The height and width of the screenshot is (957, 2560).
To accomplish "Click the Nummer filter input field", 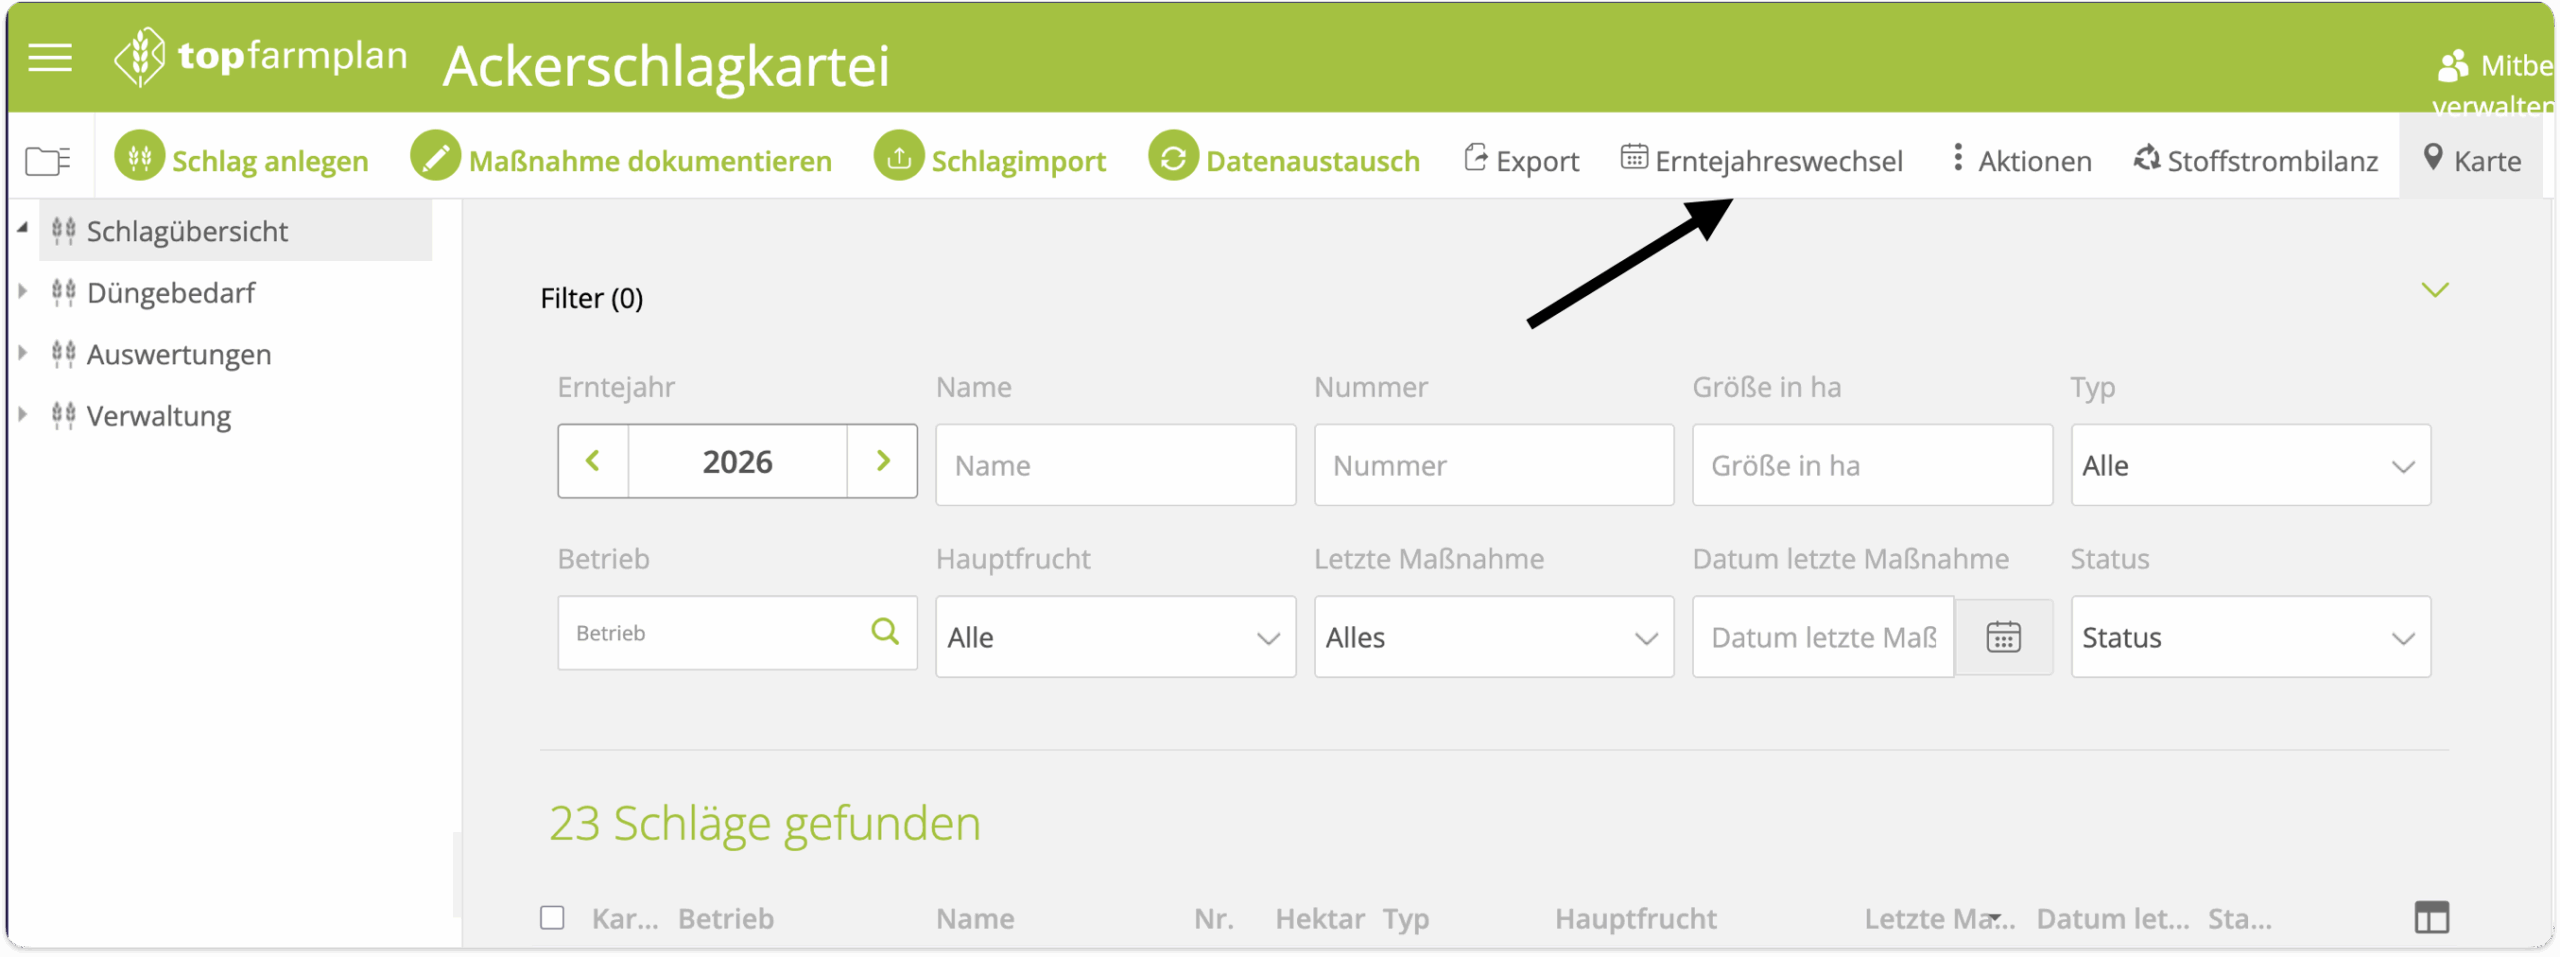I will point(1493,466).
